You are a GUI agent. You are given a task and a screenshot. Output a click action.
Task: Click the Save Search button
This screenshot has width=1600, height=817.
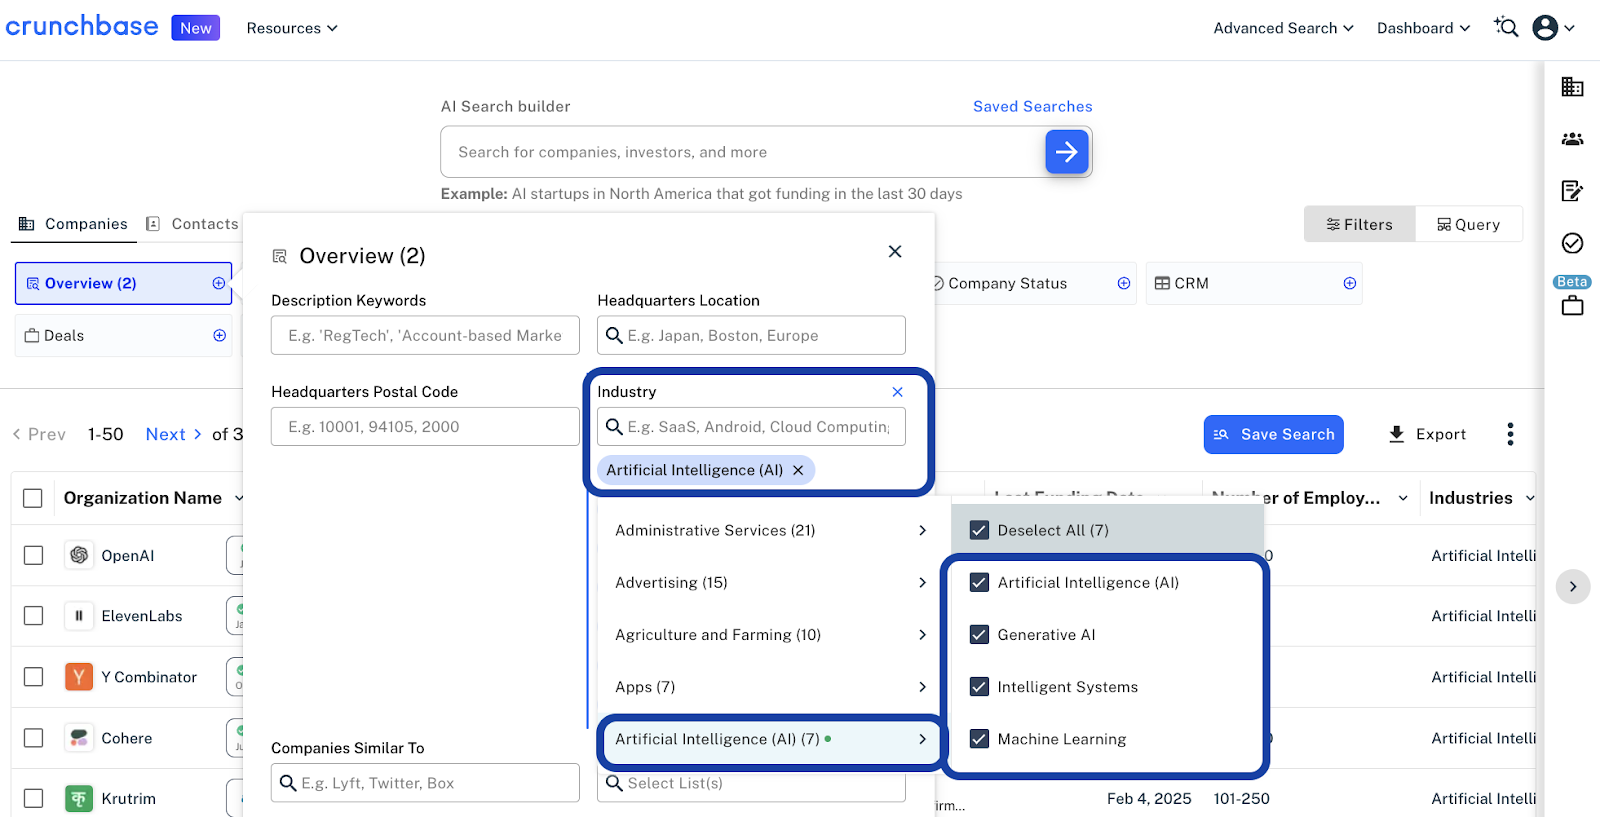1274,434
